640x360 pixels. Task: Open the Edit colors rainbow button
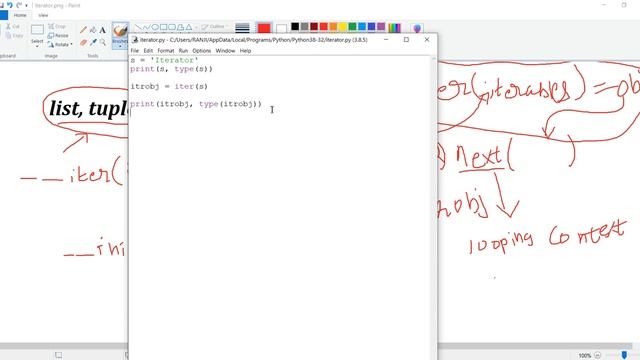[x=394, y=28]
